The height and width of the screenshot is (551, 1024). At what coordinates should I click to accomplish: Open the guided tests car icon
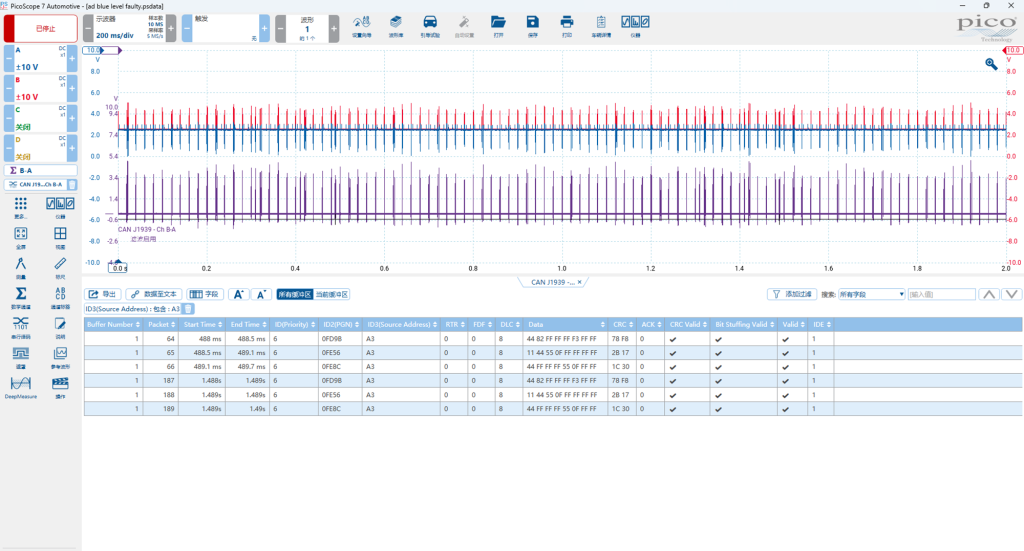point(430,25)
